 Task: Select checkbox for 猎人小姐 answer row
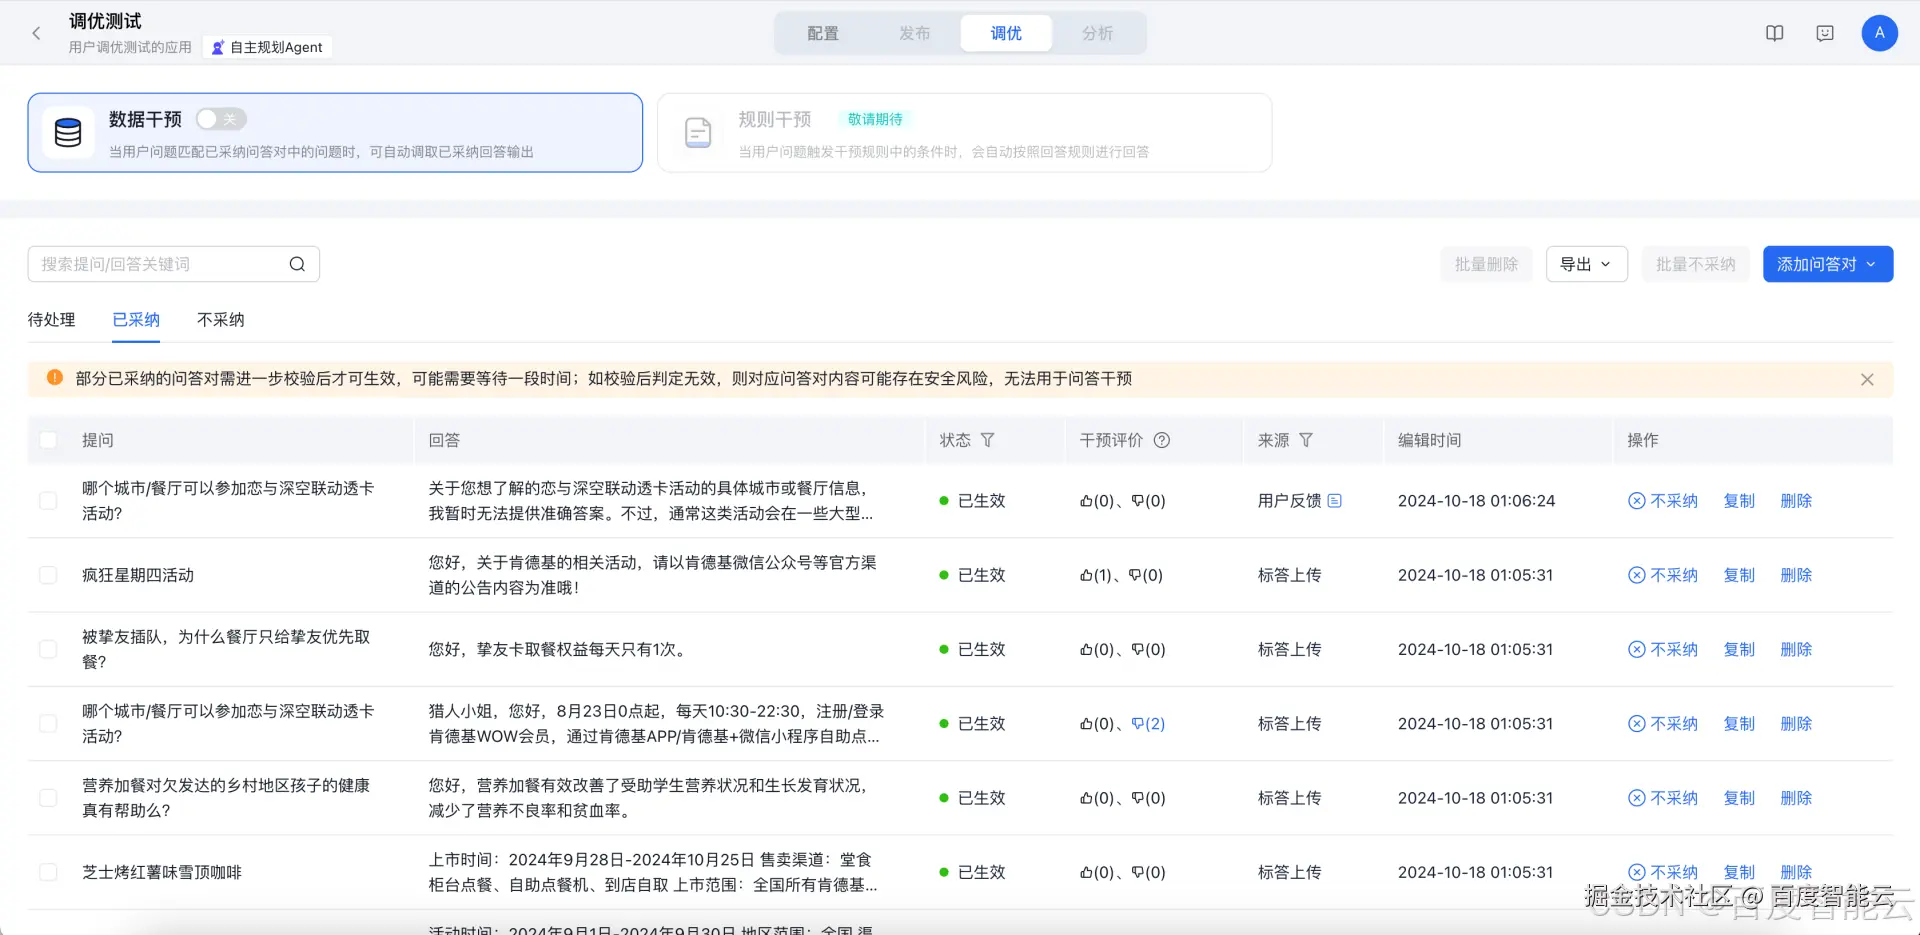pyautogui.click(x=48, y=723)
